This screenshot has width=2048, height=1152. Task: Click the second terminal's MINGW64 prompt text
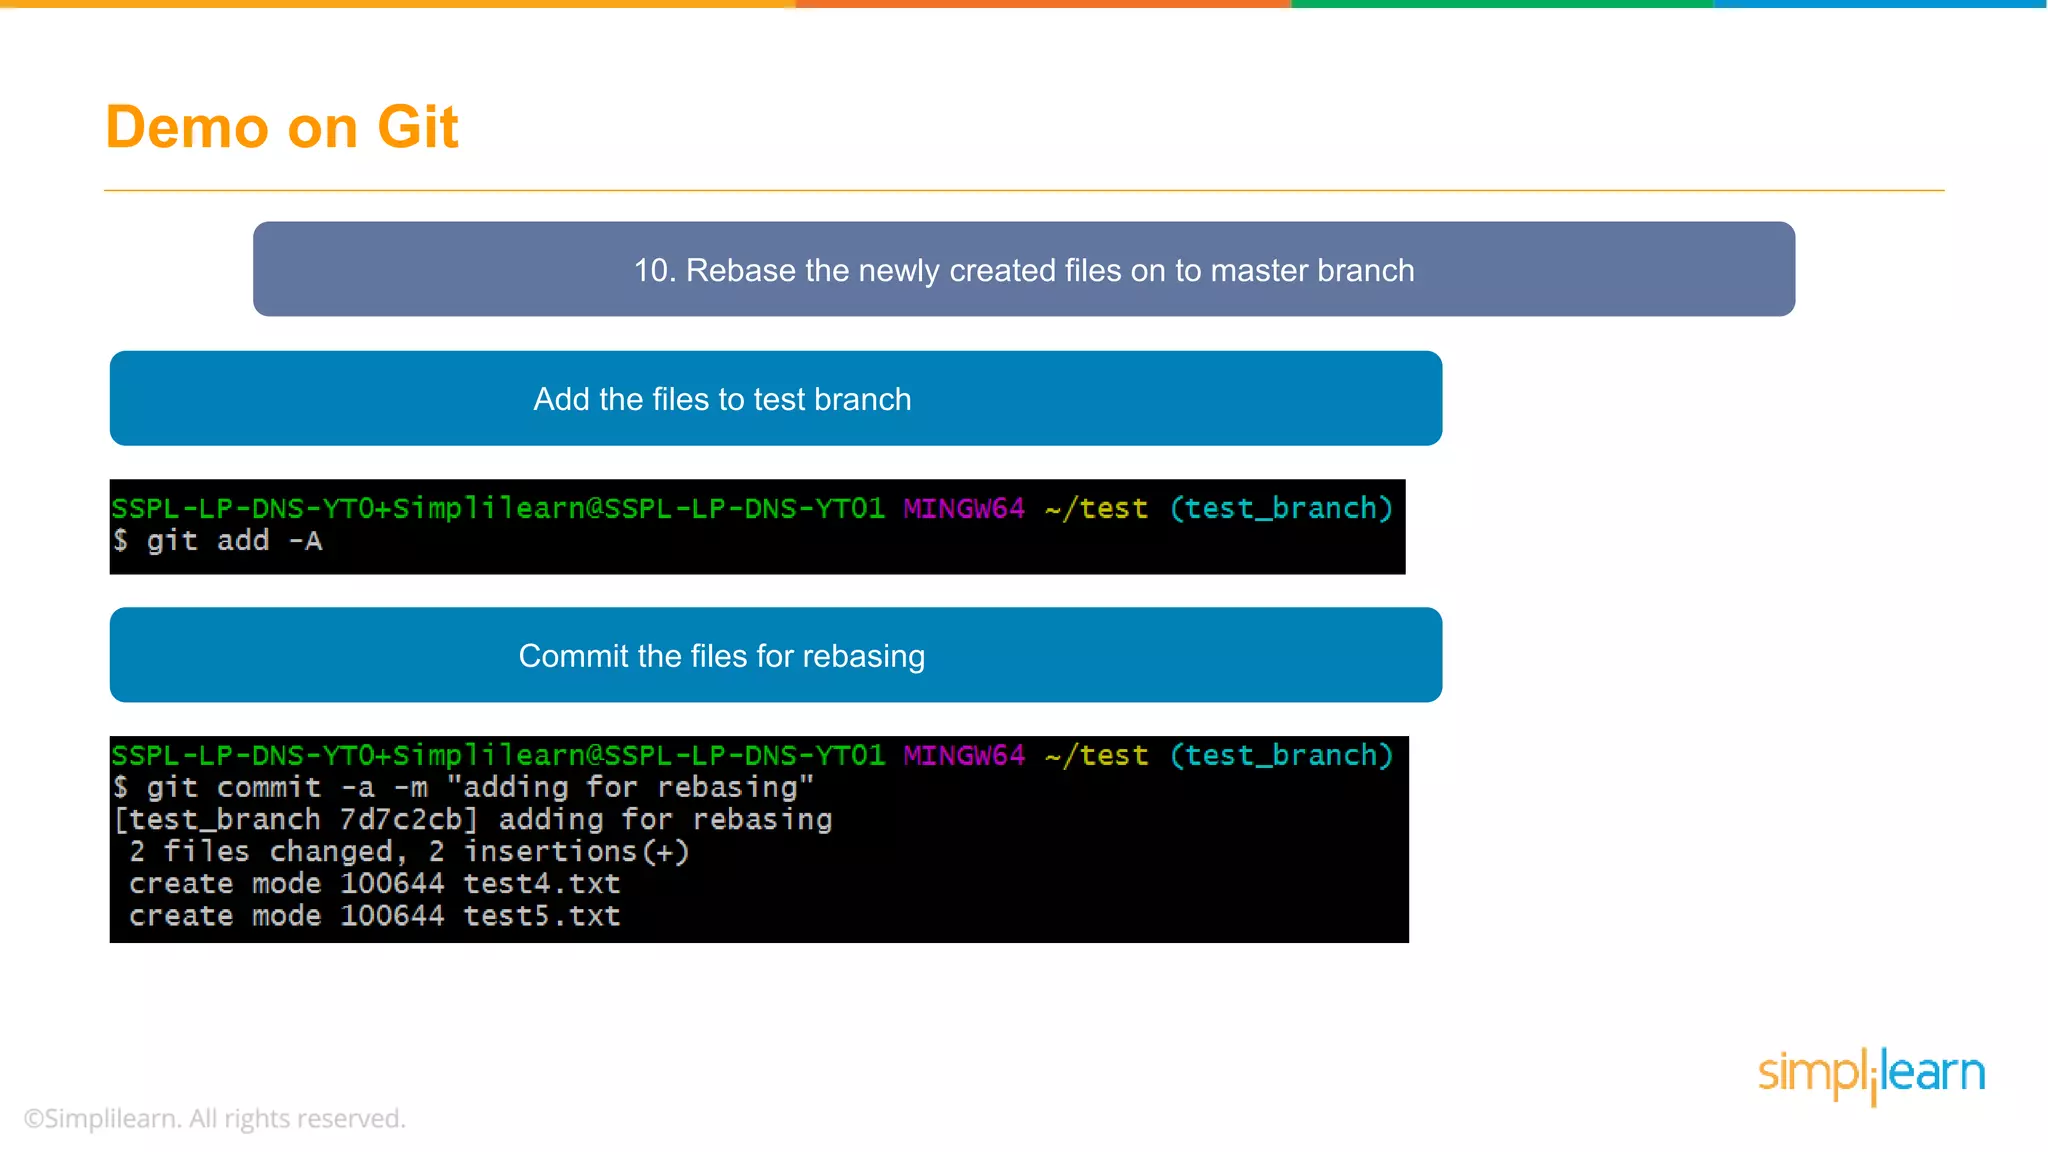point(964,755)
